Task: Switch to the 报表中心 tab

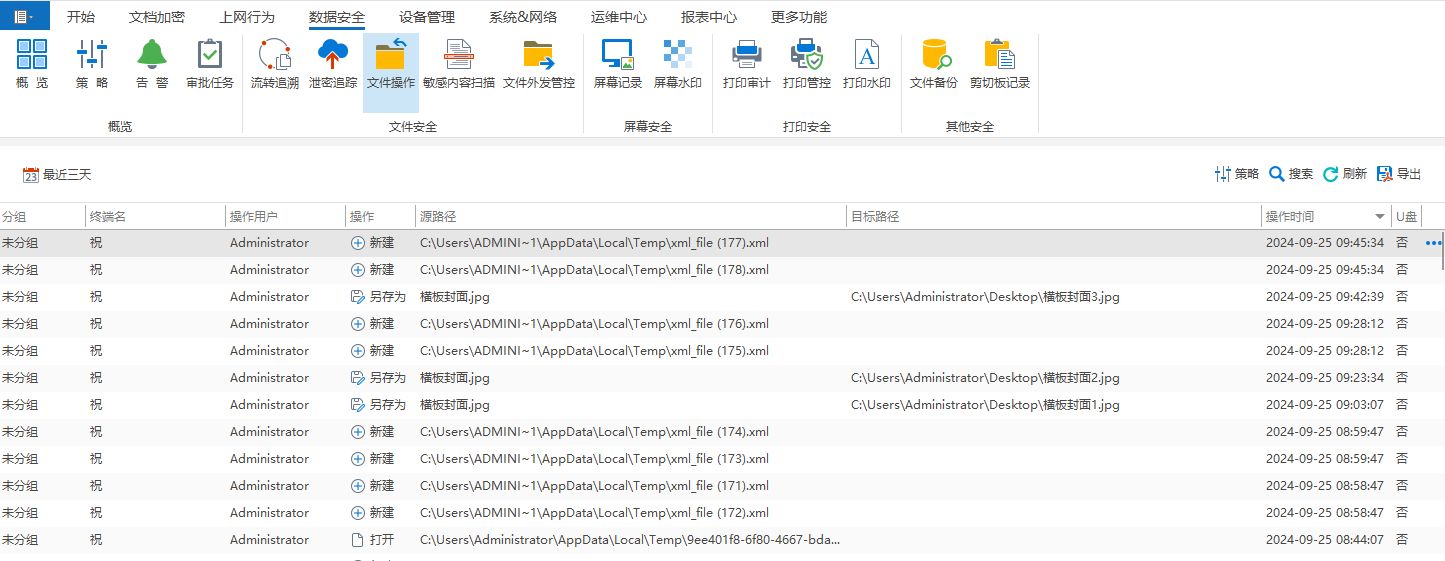Action: [709, 17]
